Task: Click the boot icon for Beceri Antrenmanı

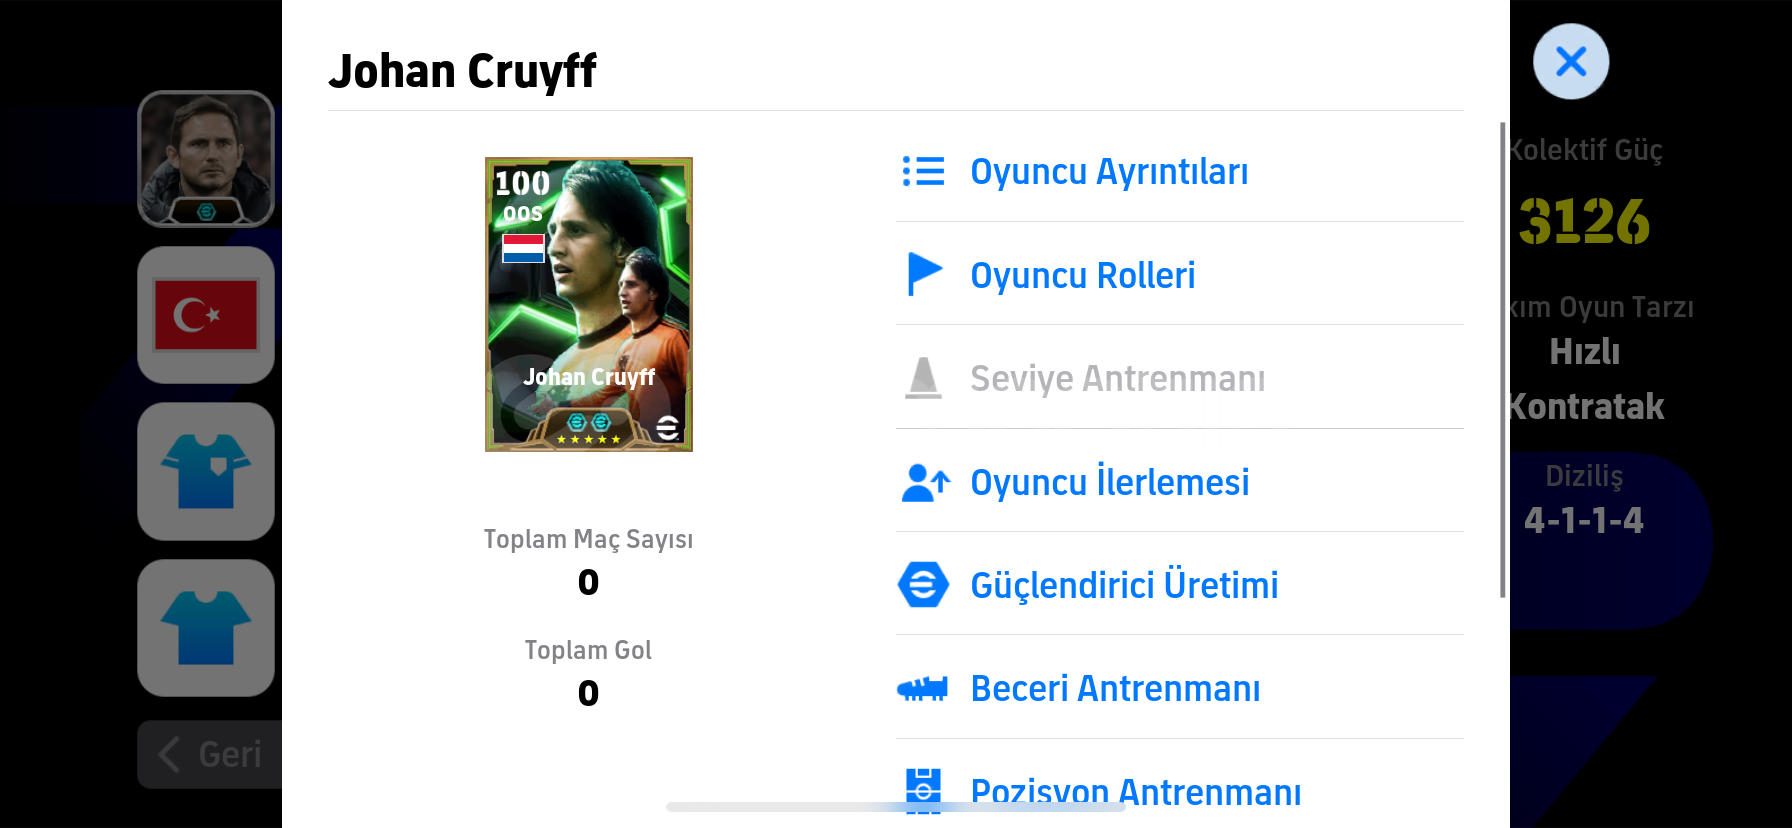Action: click(x=923, y=688)
